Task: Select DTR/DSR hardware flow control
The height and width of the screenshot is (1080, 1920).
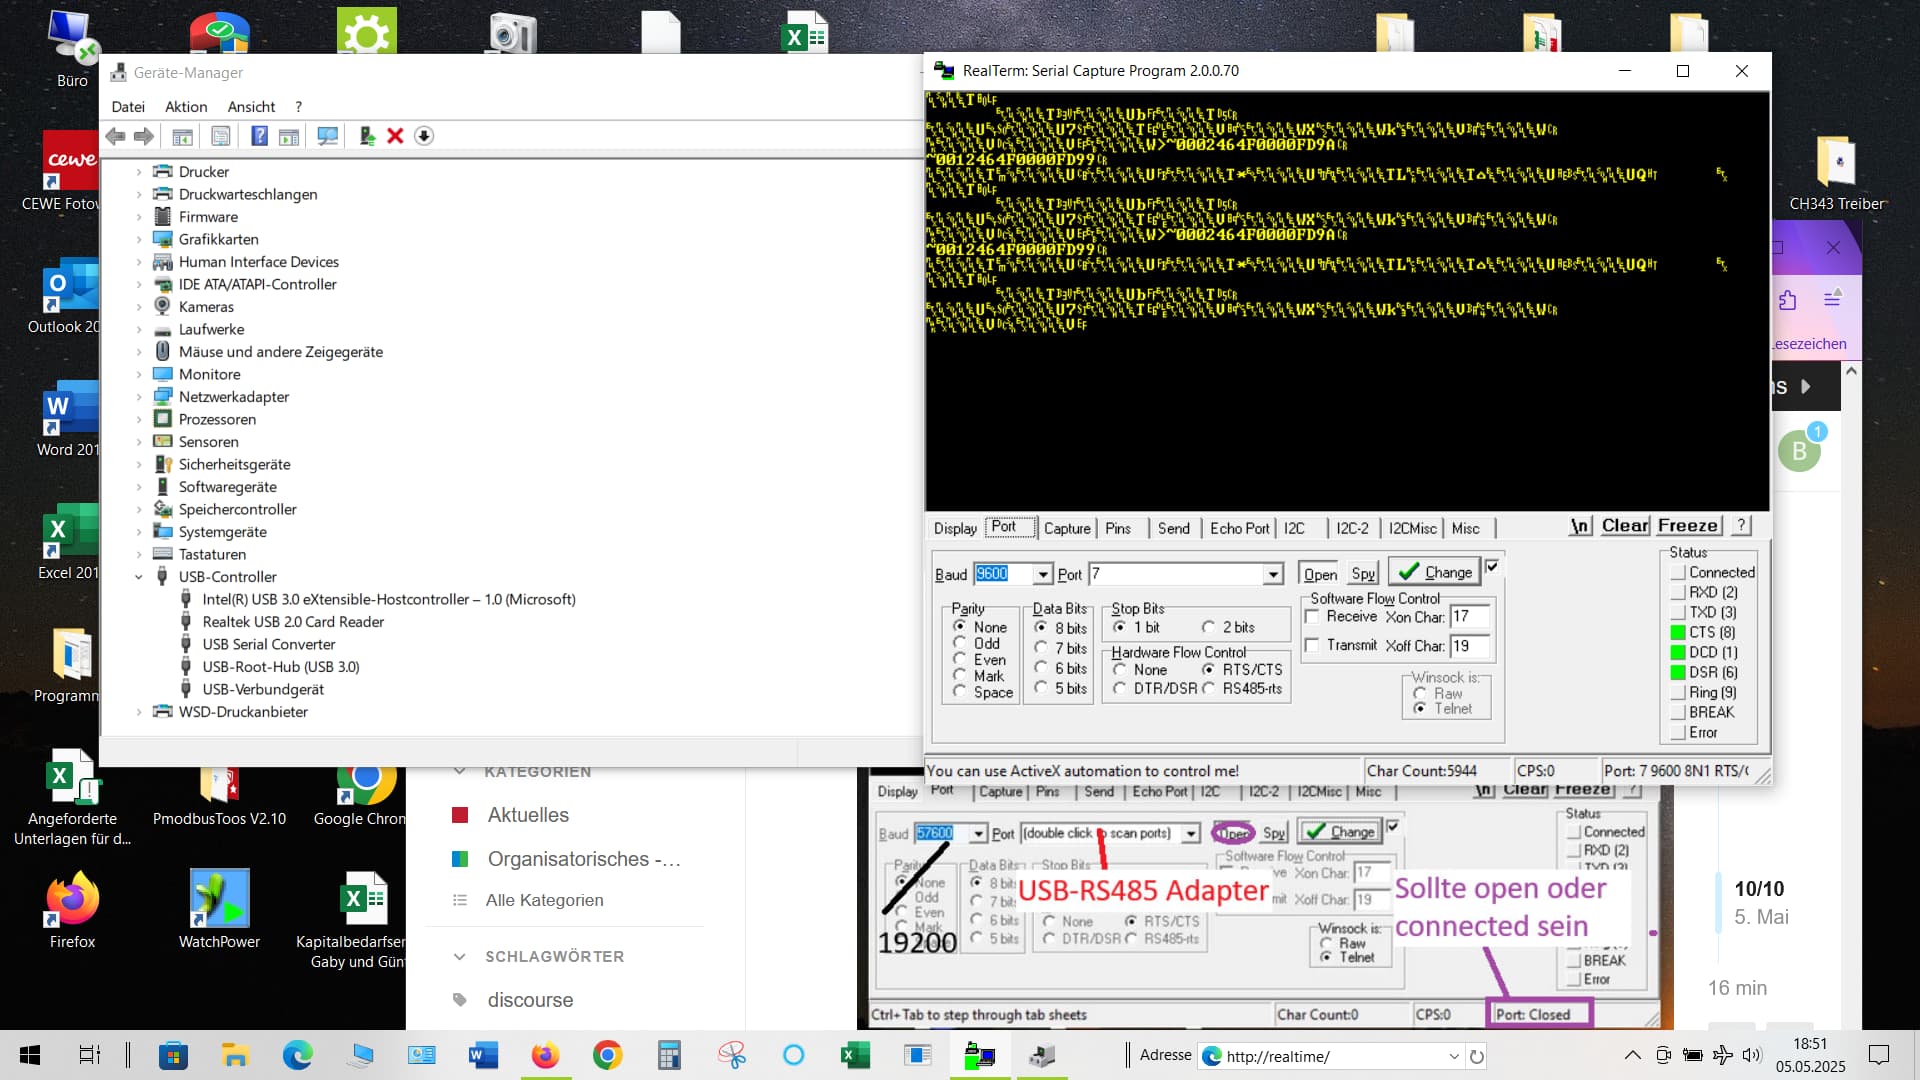Action: click(x=1119, y=688)
